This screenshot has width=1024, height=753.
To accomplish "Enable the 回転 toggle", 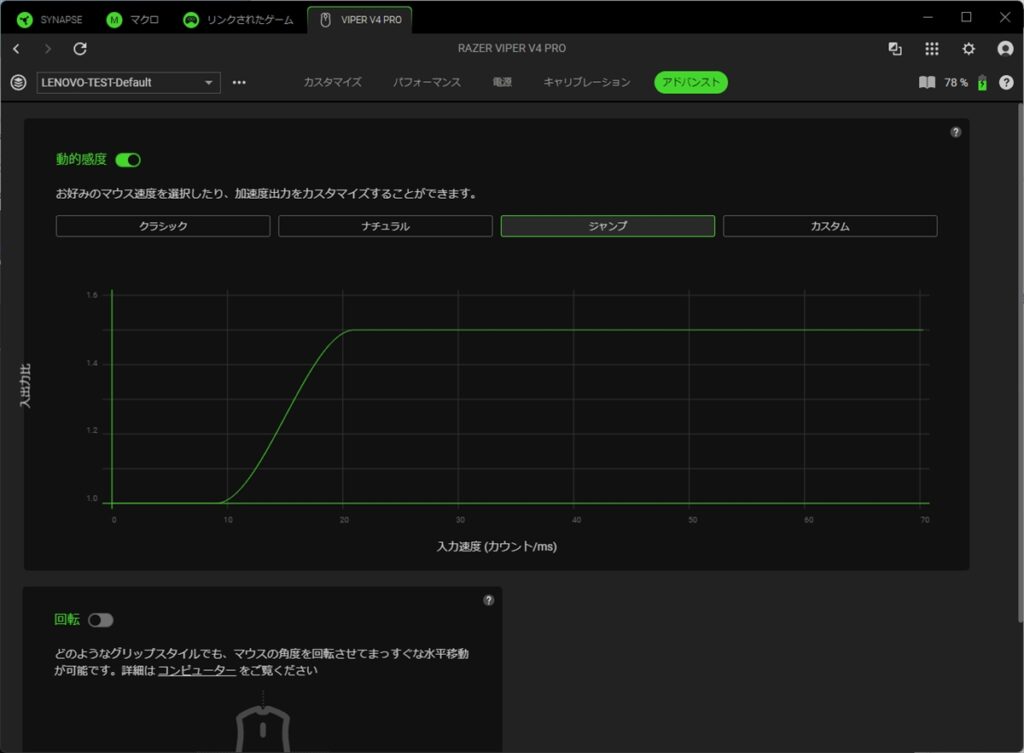I will coord(100,620).
